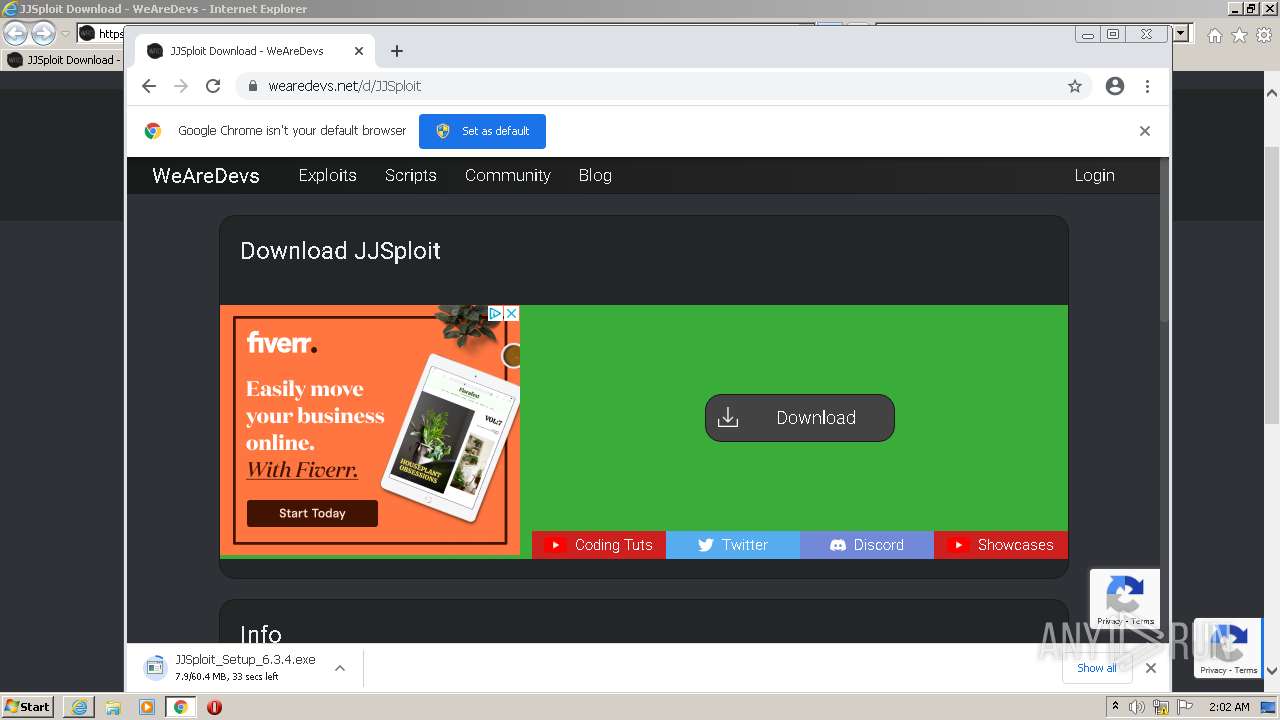The image size is (1280, 720).
Task: Click the Chrome forward arrow
Action: coord(181,86)
